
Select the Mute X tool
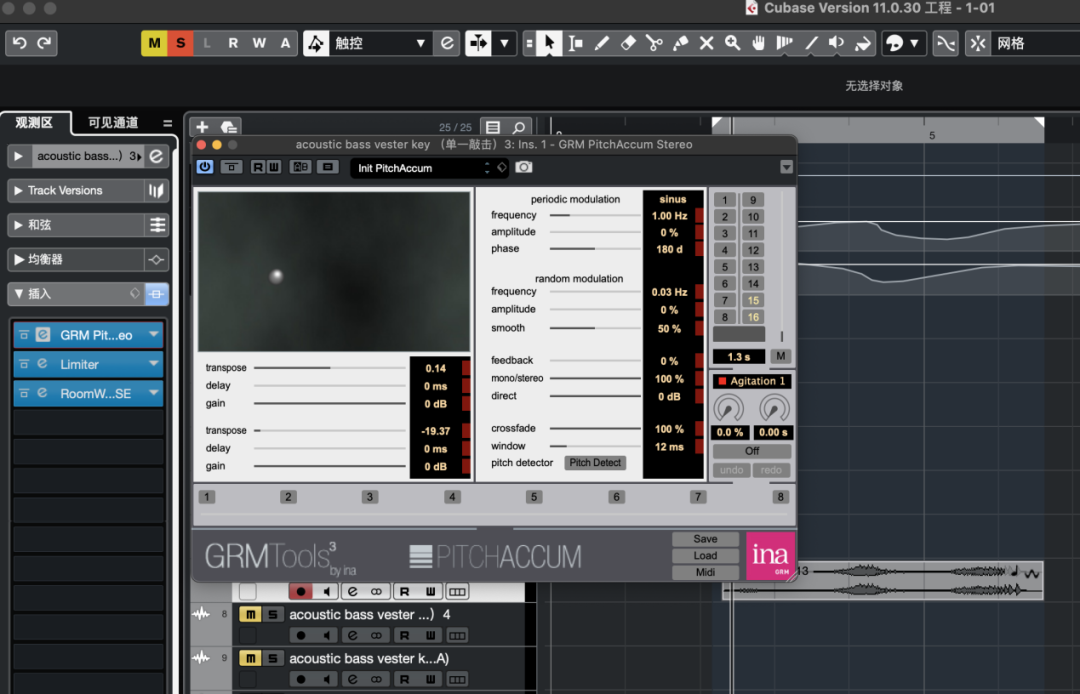(707, 43)
